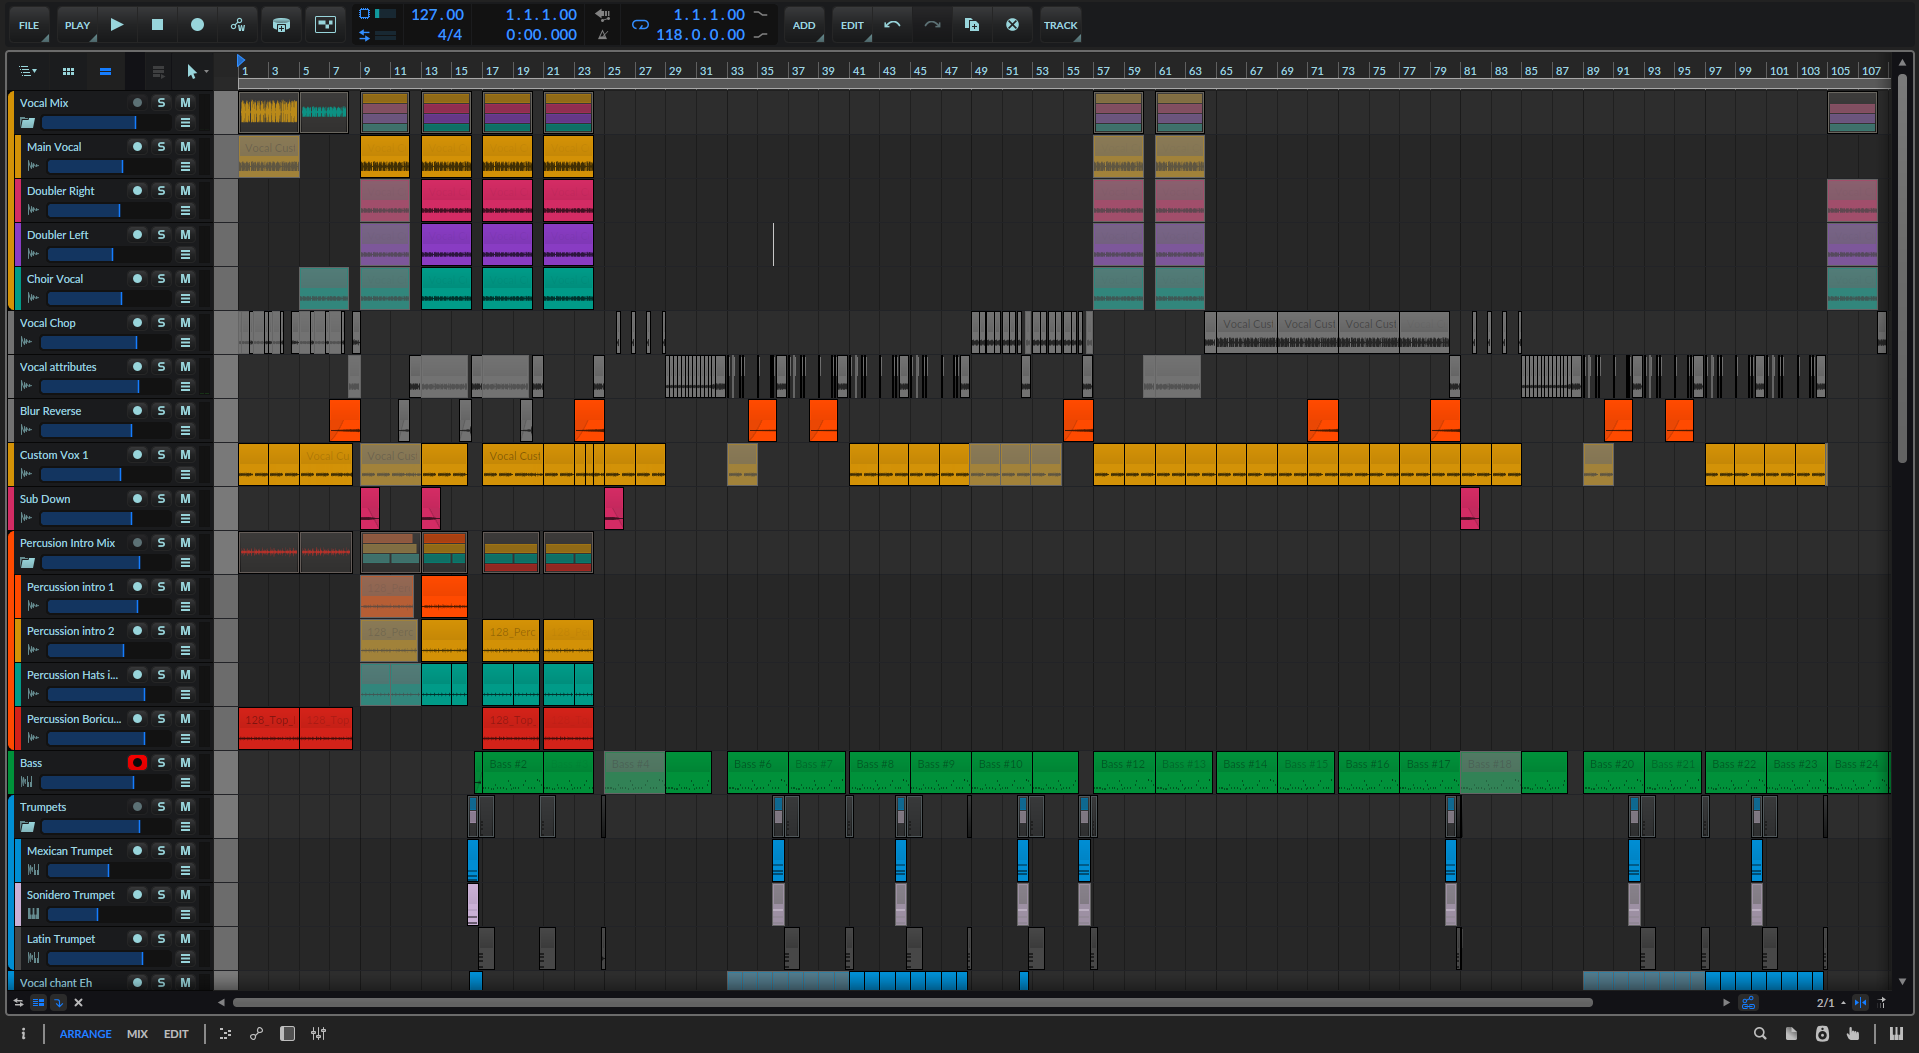The image size is (1919, 1053).
Task: Open the ADD menu
Action: (x=804, y=25)
